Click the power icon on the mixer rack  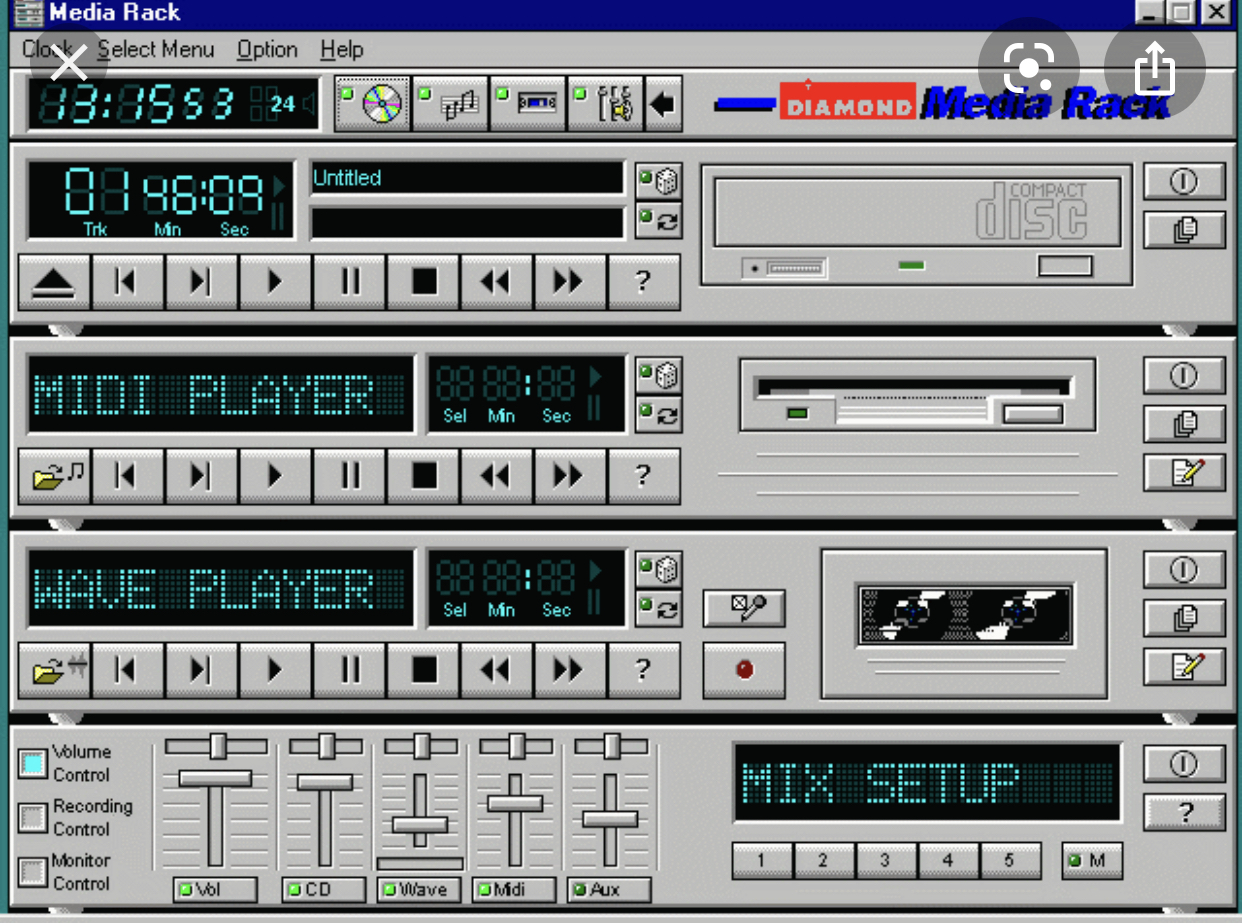click(x=1184, y=763)
